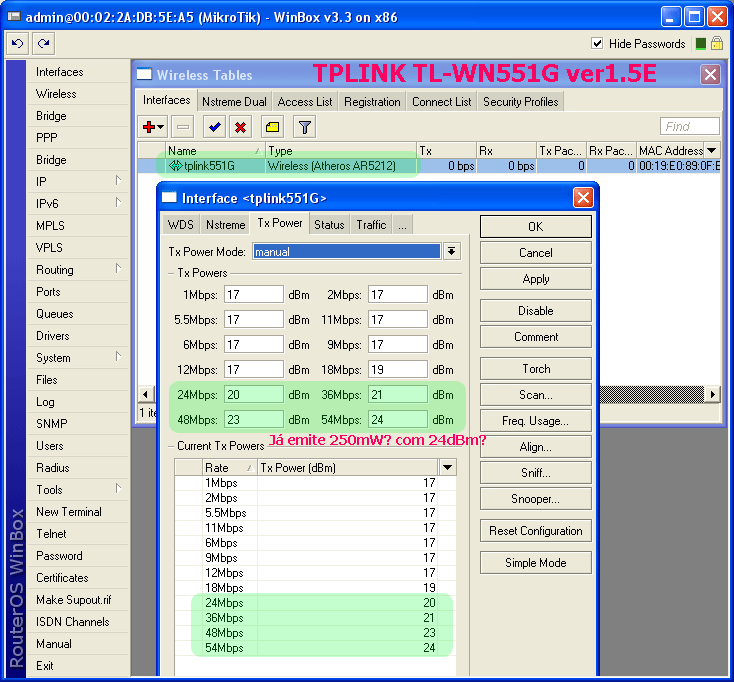This screenshot has width=734, height=682.
Task: Switch to the Traffic tab
Action: 371,225
